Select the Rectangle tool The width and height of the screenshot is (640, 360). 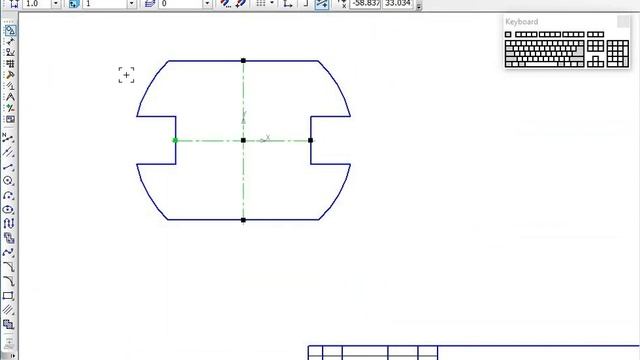pos(8,296)
